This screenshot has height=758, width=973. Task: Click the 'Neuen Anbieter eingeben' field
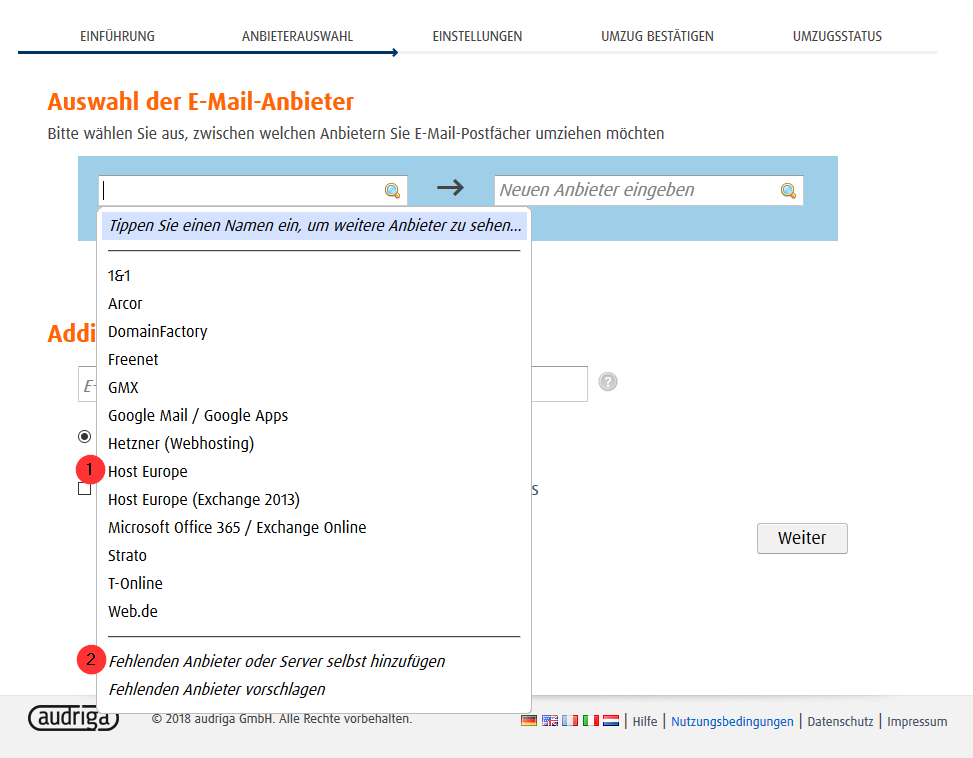coord(648,190)
